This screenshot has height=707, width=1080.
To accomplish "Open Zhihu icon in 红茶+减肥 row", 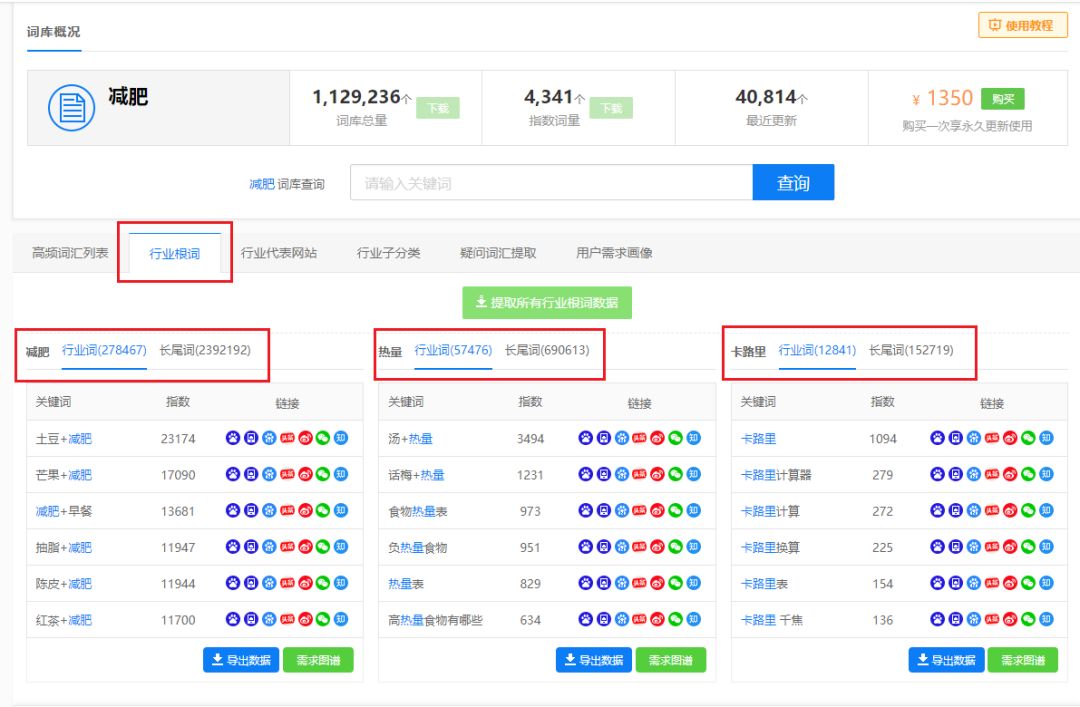I will pyautogui.click(x=341, y=619).
